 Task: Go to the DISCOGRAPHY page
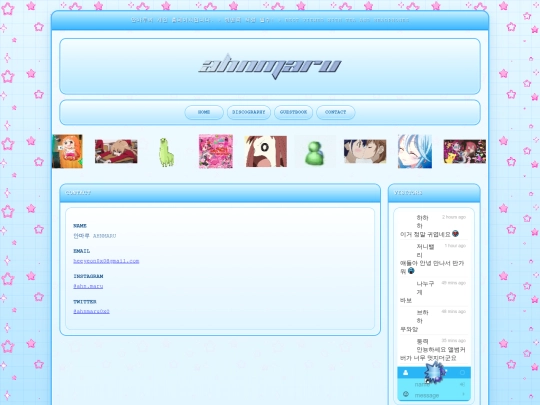click(249, 112)
